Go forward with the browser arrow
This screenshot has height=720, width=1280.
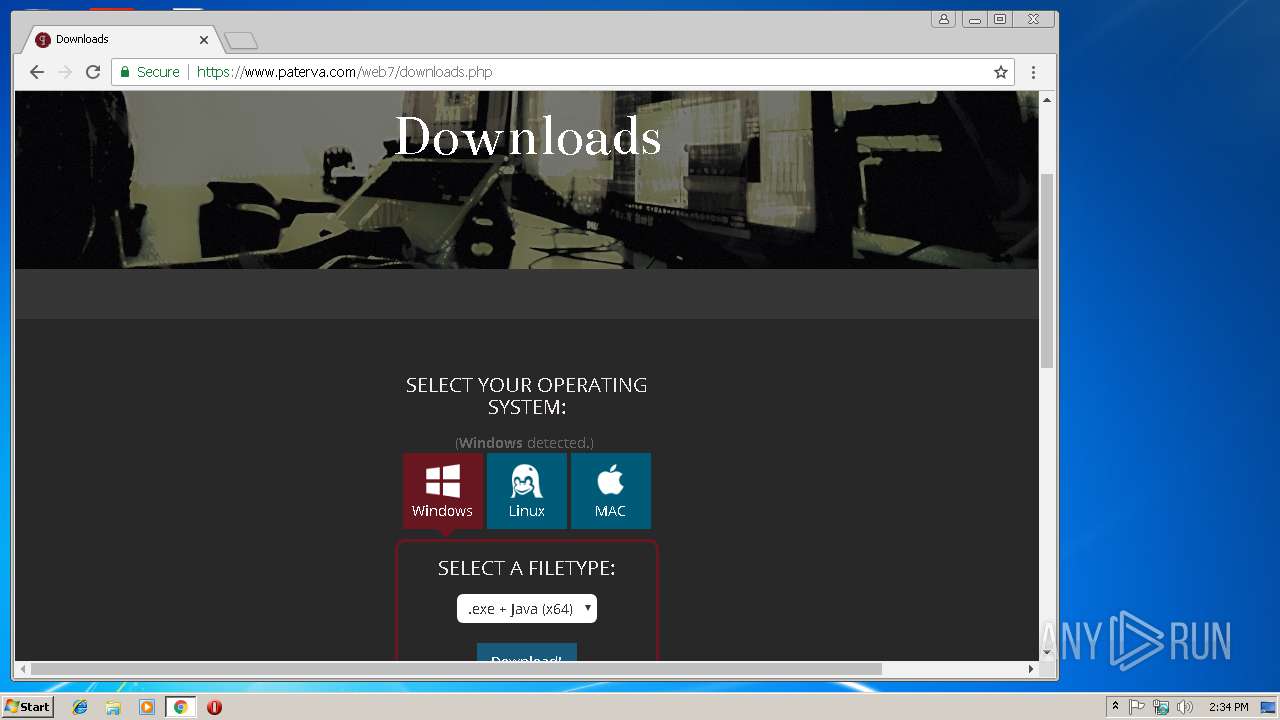point(65,72)
